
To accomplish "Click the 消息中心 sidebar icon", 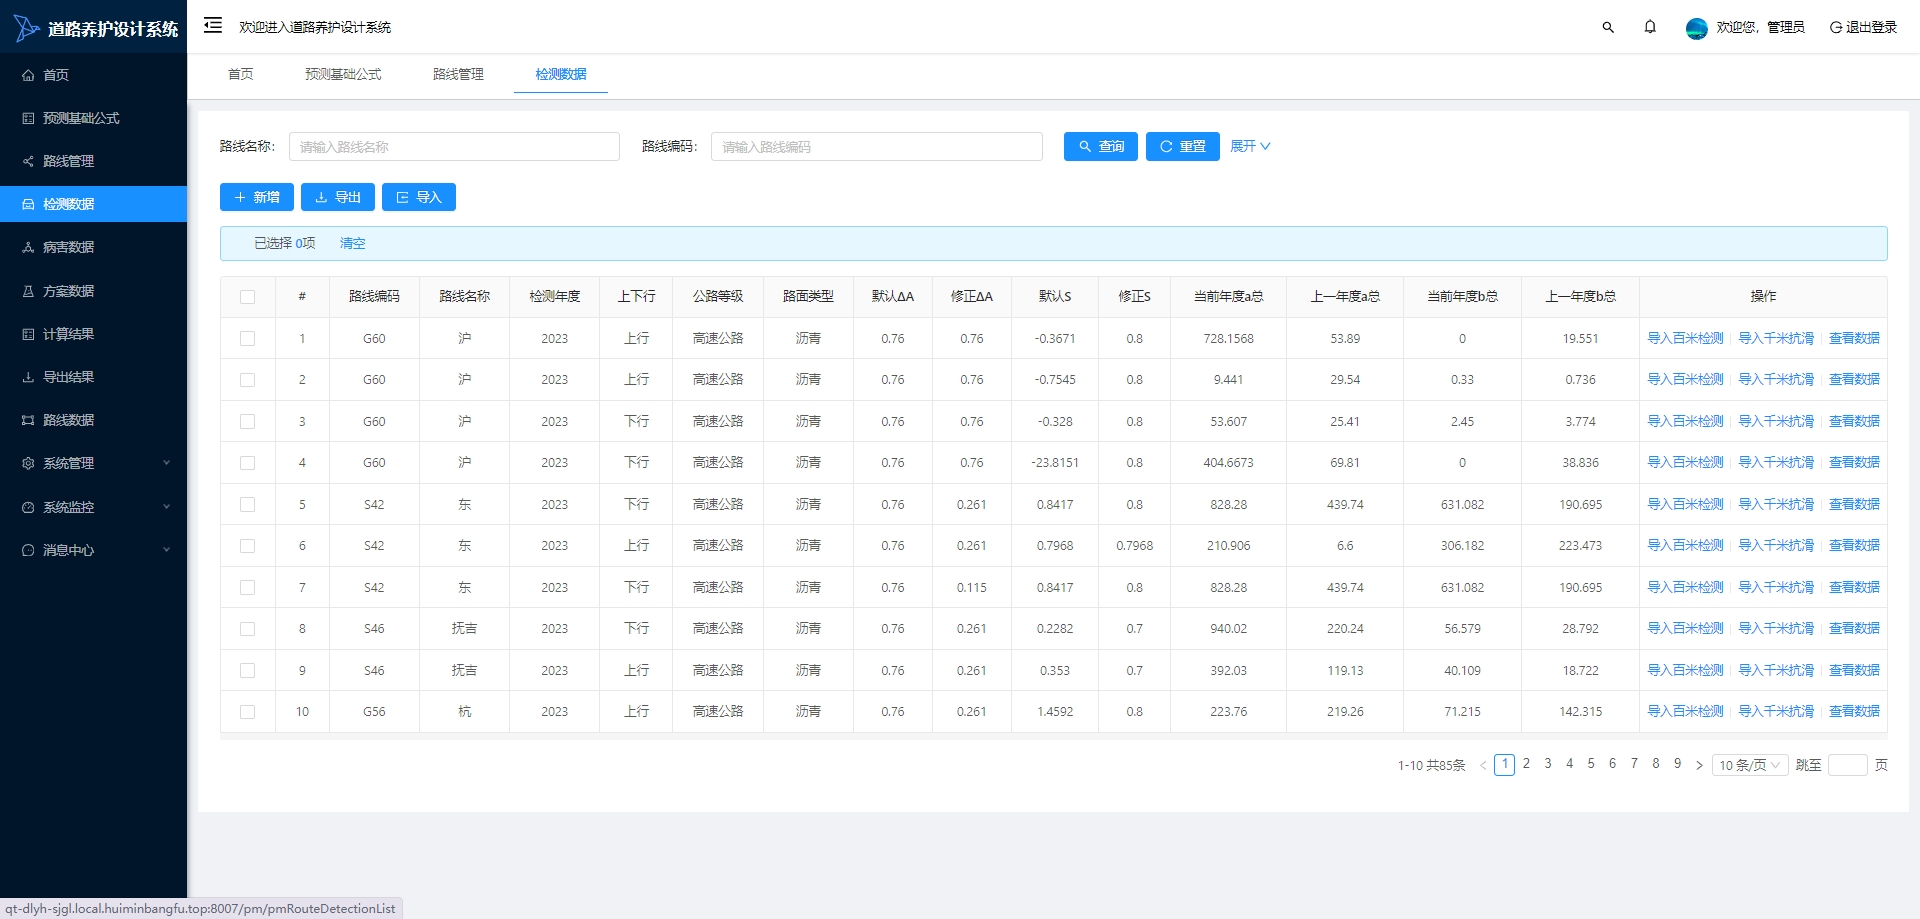I will [x=28, y=550].
